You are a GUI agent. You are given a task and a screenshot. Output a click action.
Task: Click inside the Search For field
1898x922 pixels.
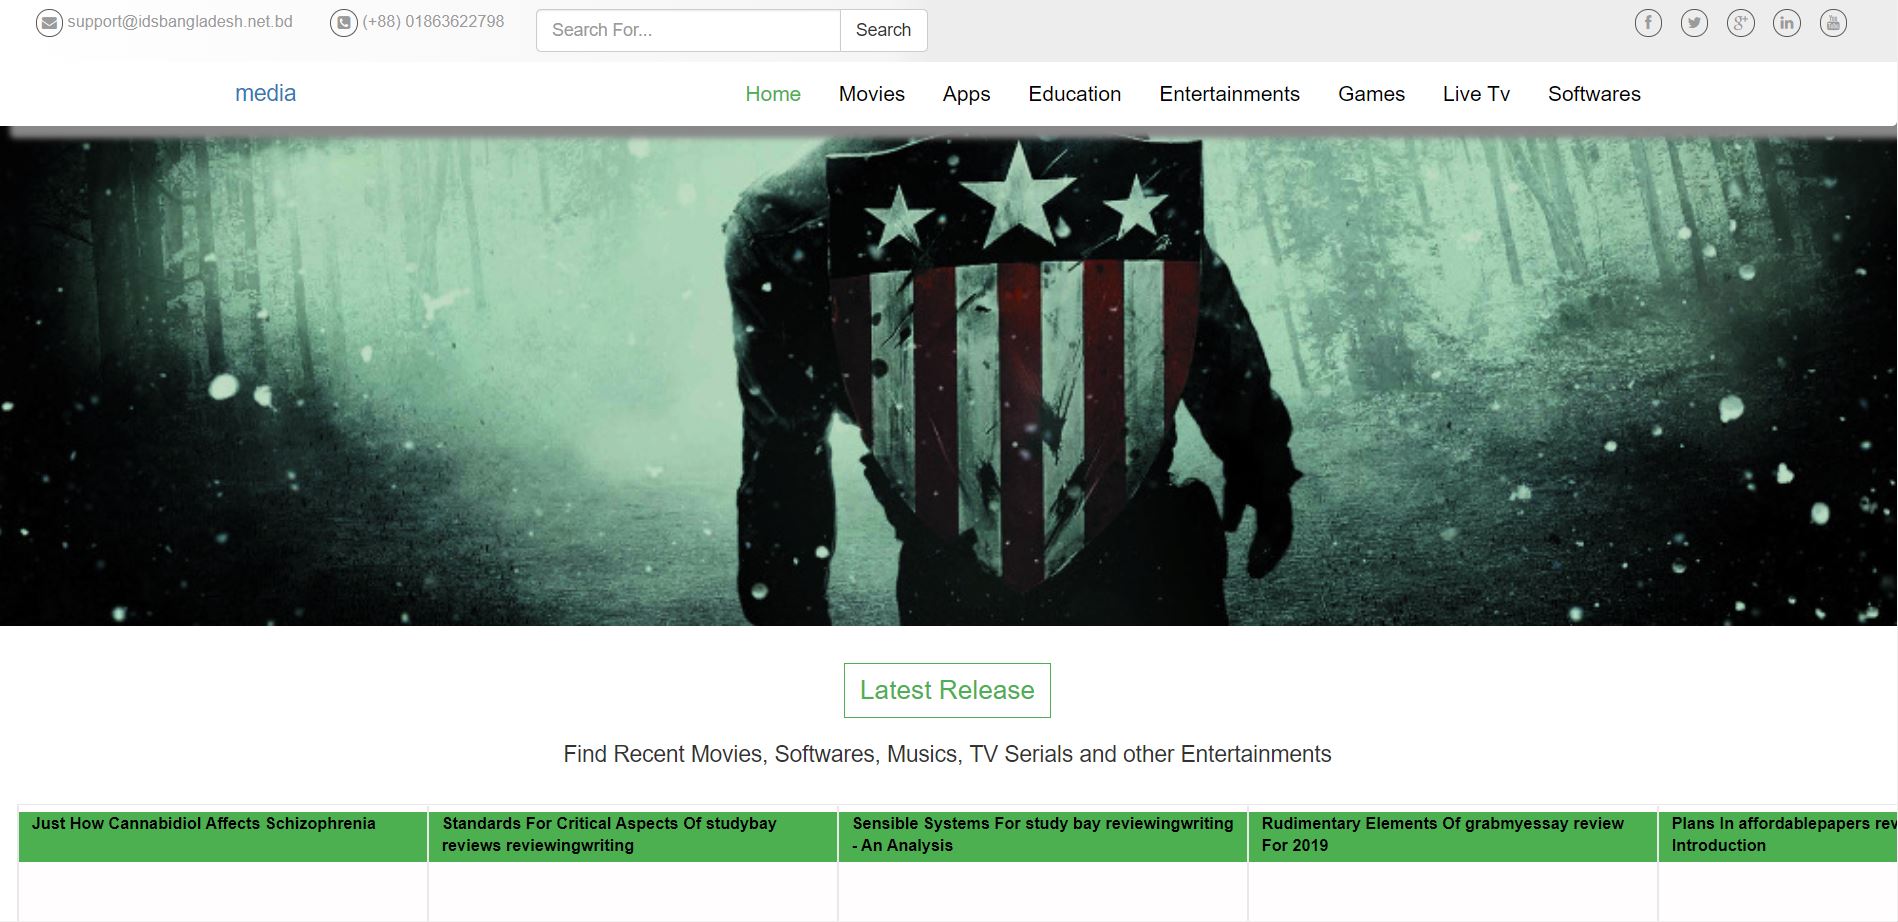click(x=688, y=30)
